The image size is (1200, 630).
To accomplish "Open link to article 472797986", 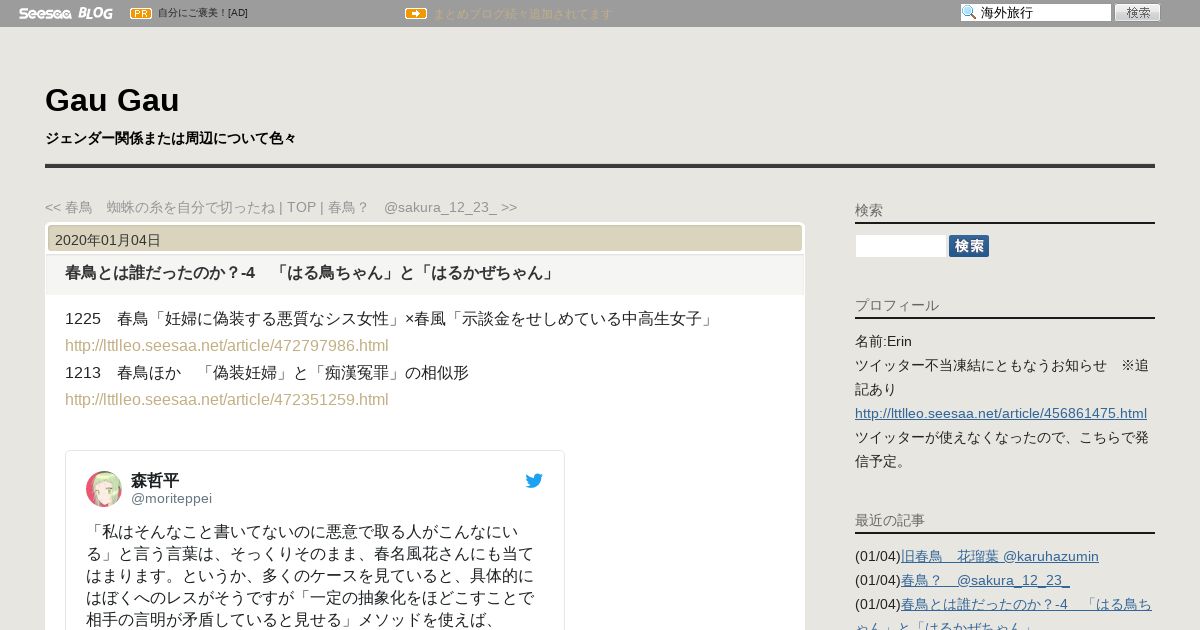I will click(227, 346).
